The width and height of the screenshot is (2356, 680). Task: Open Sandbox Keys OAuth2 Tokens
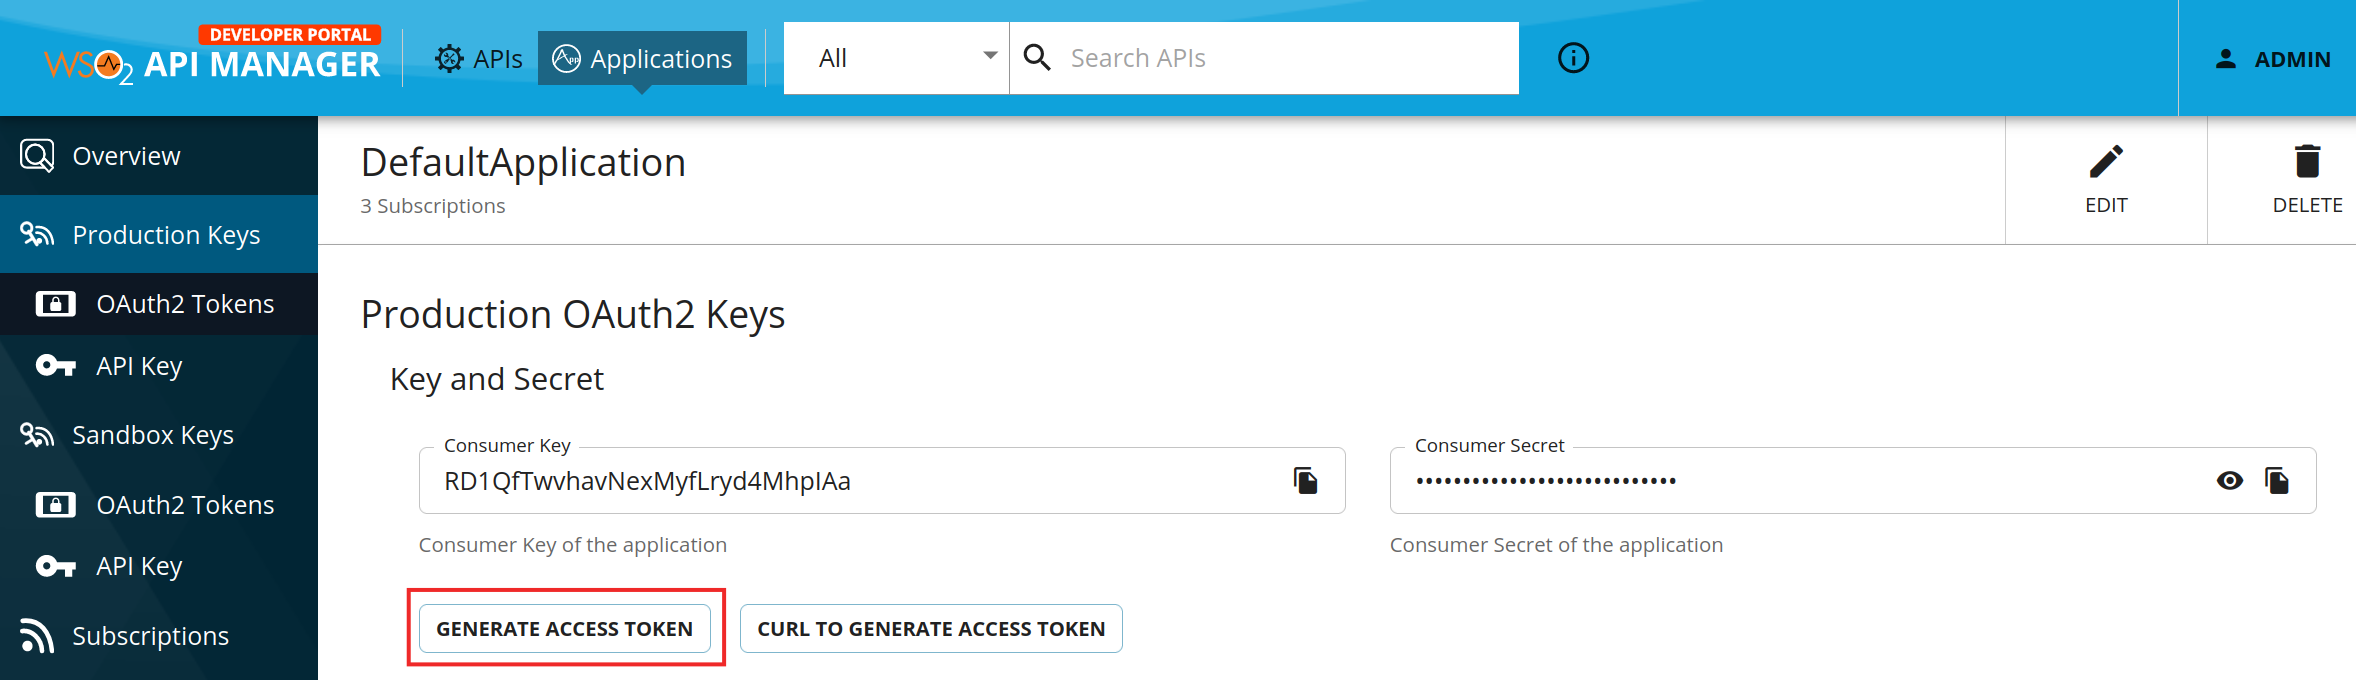coord(159,505)
